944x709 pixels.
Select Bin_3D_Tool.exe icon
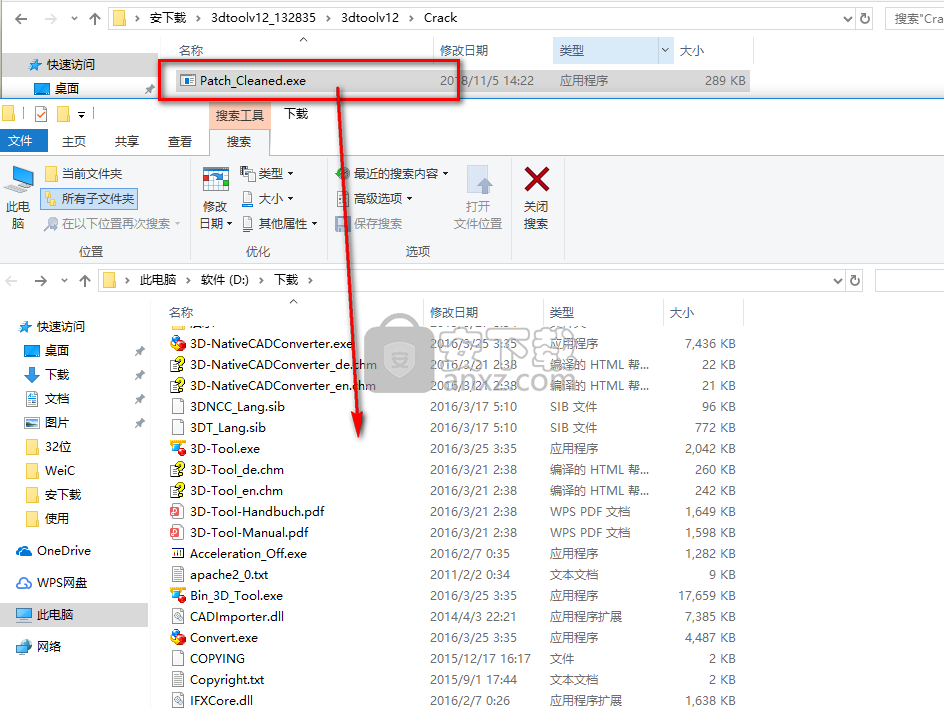pyautogui.click(x=178, y=595)
